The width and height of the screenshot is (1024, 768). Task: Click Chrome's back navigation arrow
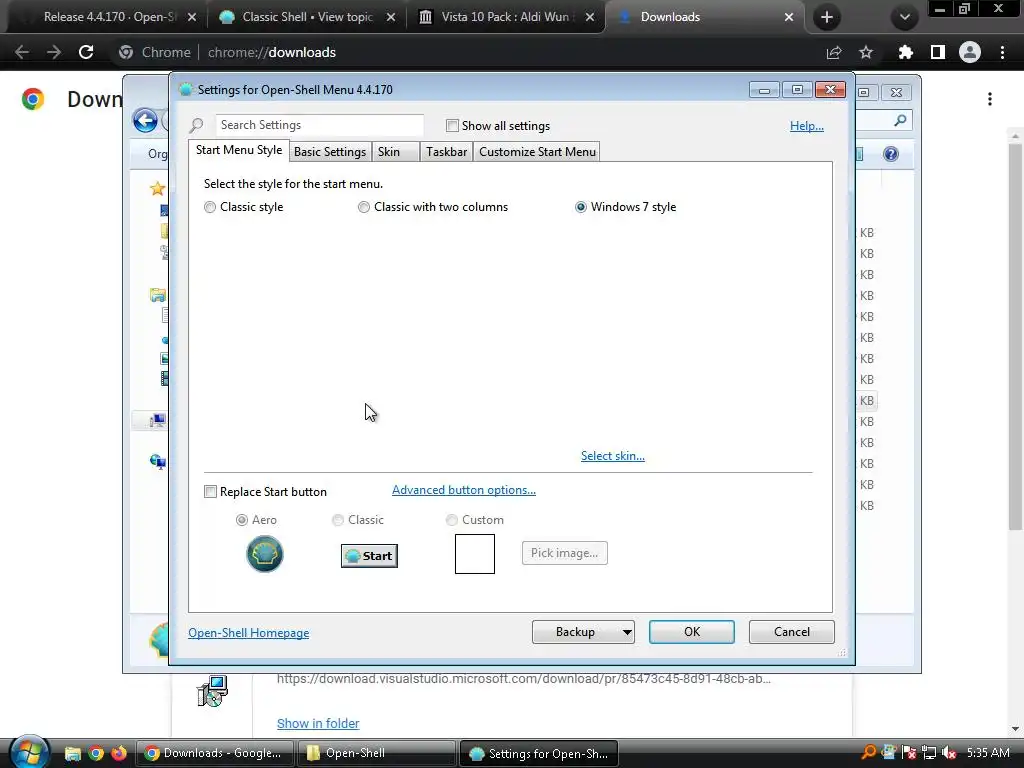point(22,52)
